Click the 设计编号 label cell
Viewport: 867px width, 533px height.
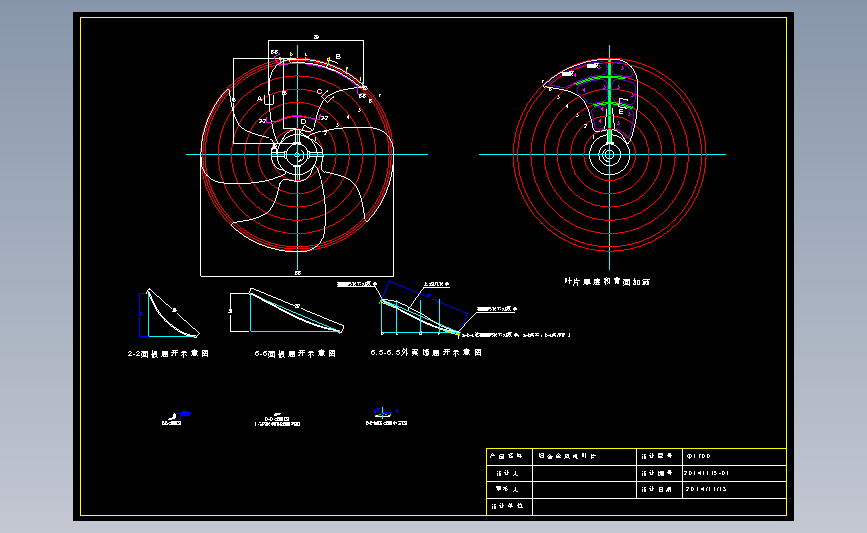[659, 473]
